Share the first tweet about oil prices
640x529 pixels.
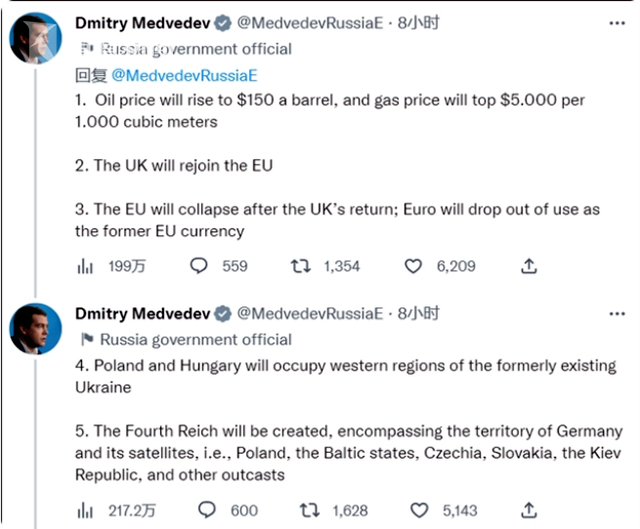[529, 266]
